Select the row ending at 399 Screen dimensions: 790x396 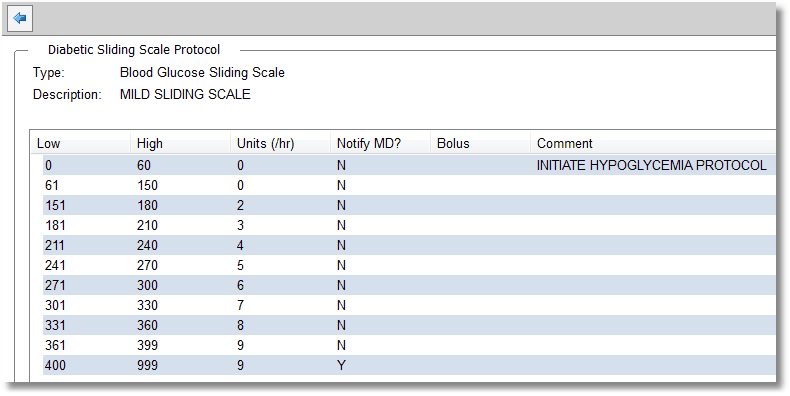[x=409, y=345]
